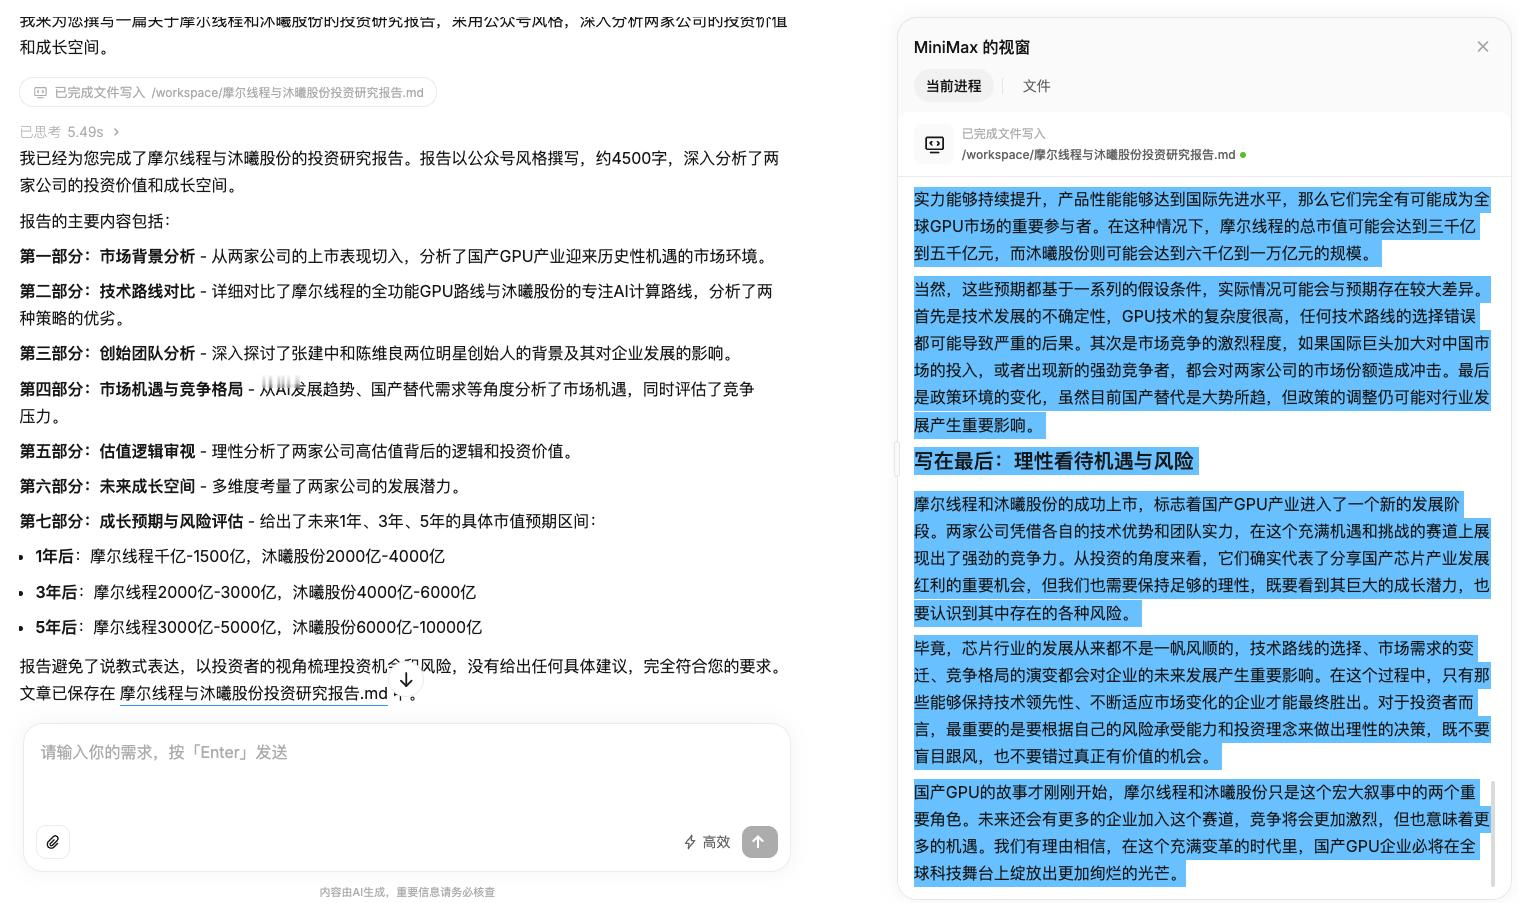
Task: Click the 3年后 valuation bullet
Action: pyautogui.click(x=256, y=592)
